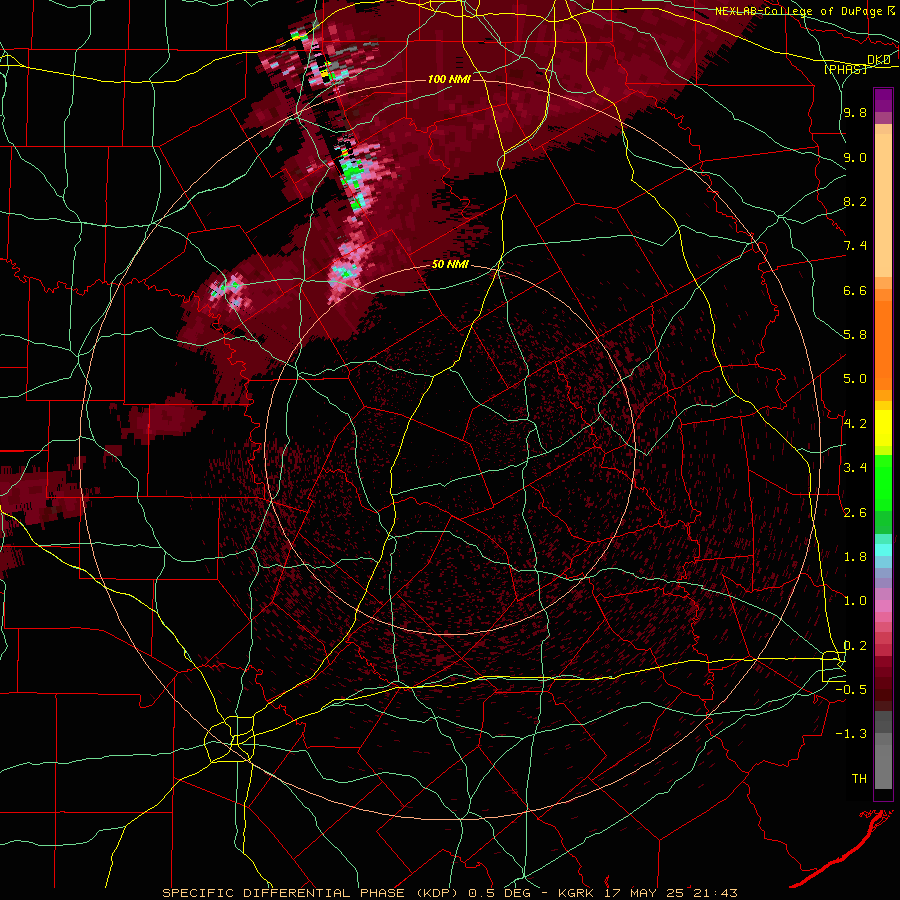The height and width of the screenshot is (900, 900).
Task: Click the 21:43 timestamp in the caption
Action: pos(716,893)
